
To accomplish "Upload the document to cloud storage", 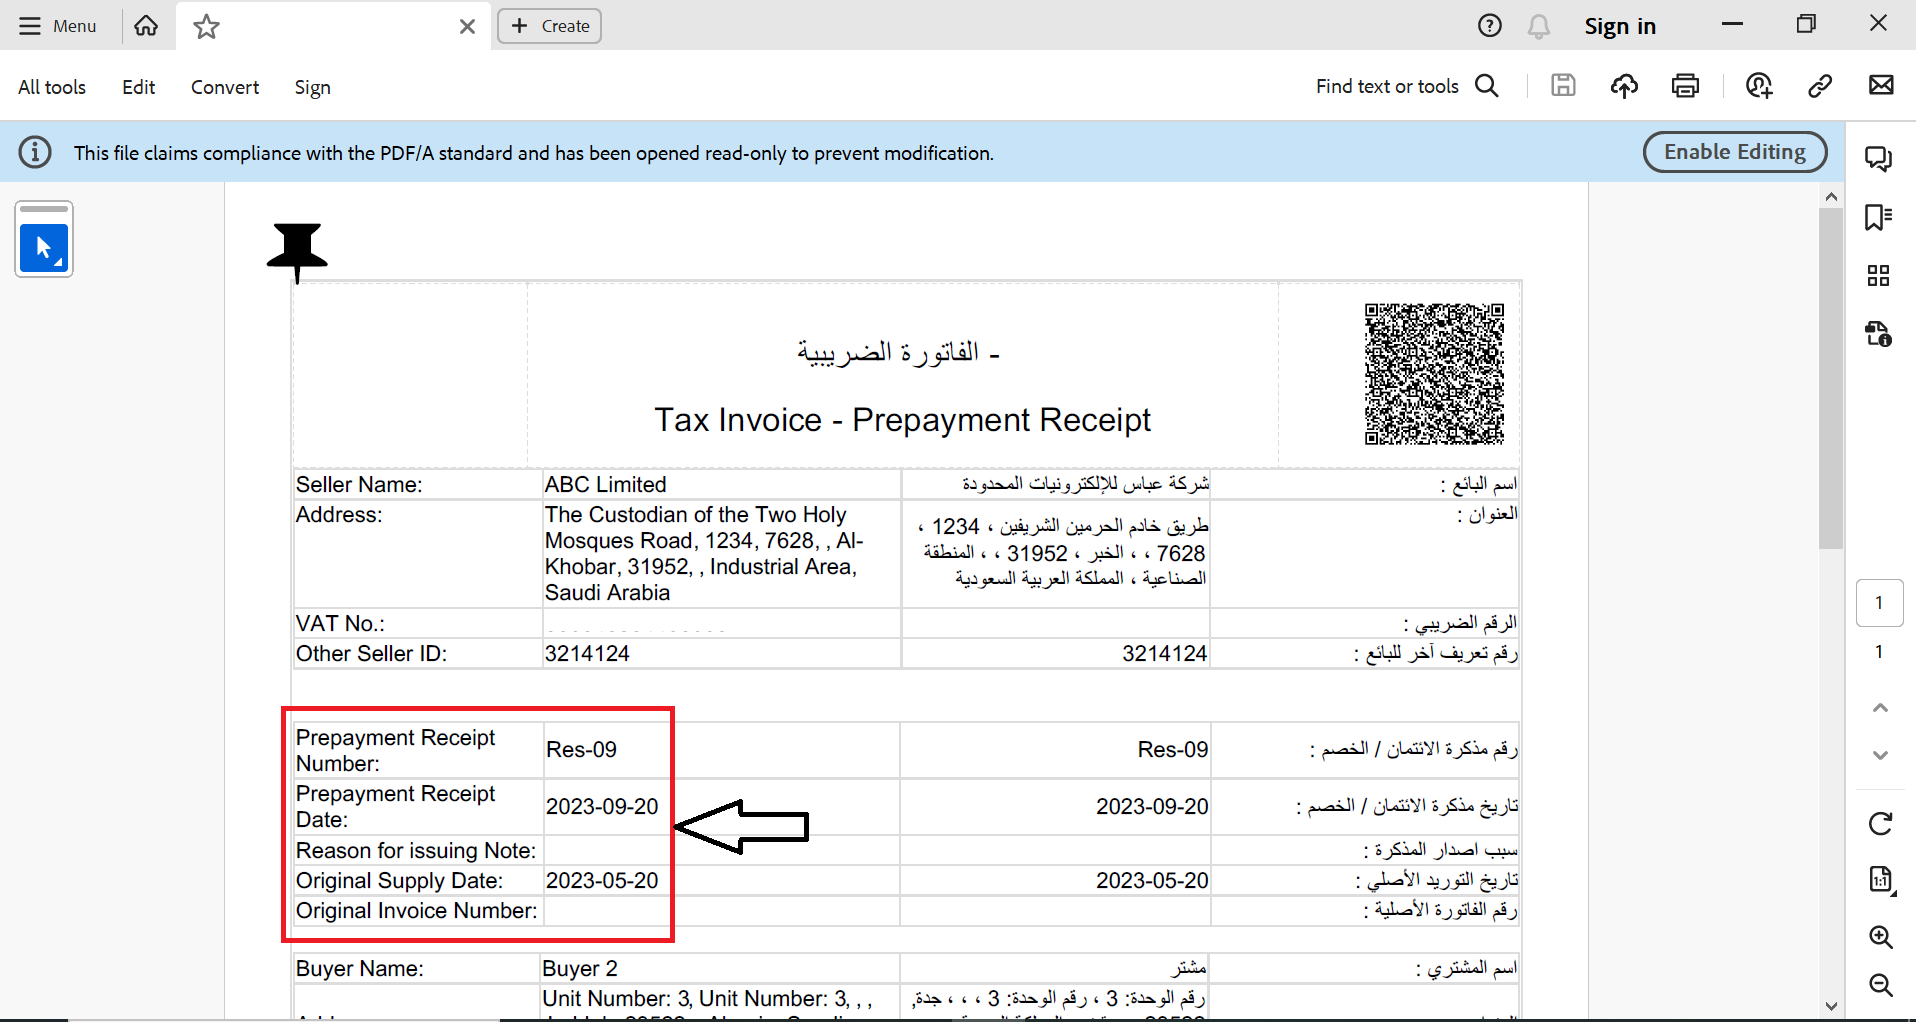I will pyautogui.click(x=1625, y=85).
